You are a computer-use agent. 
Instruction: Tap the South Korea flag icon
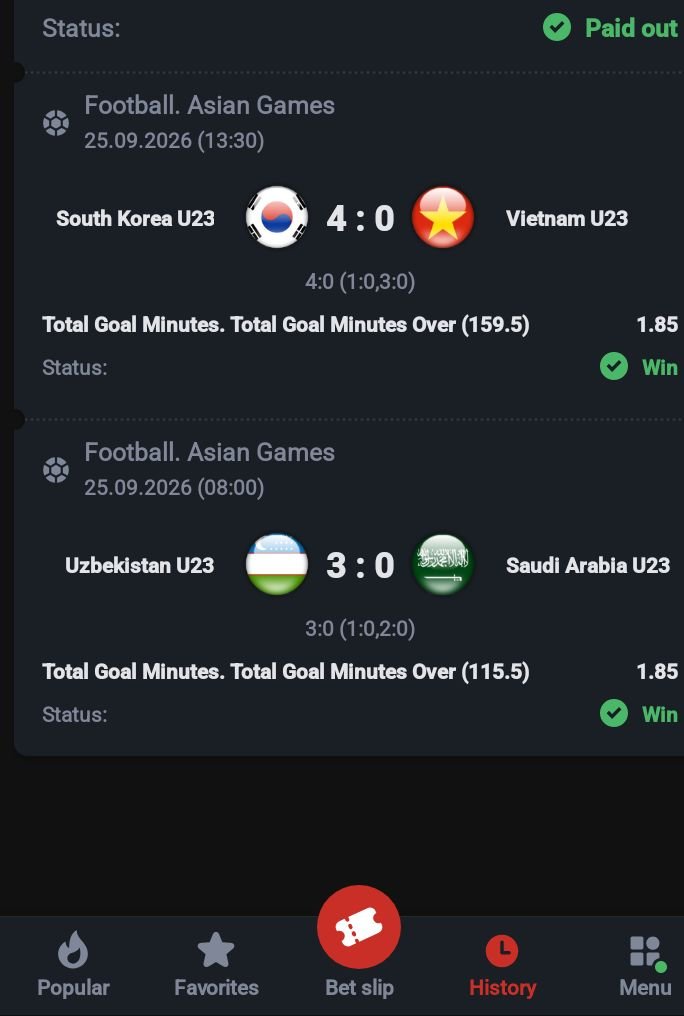click(277, 217)
